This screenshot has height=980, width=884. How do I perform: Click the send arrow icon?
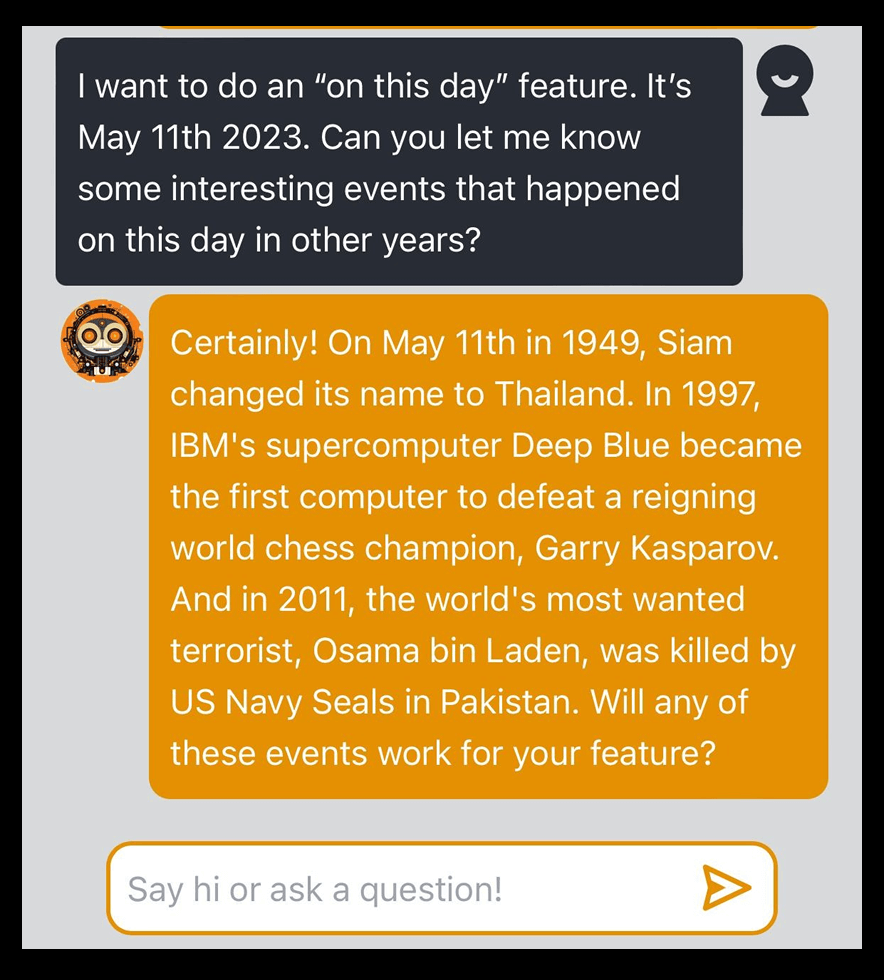725,888
